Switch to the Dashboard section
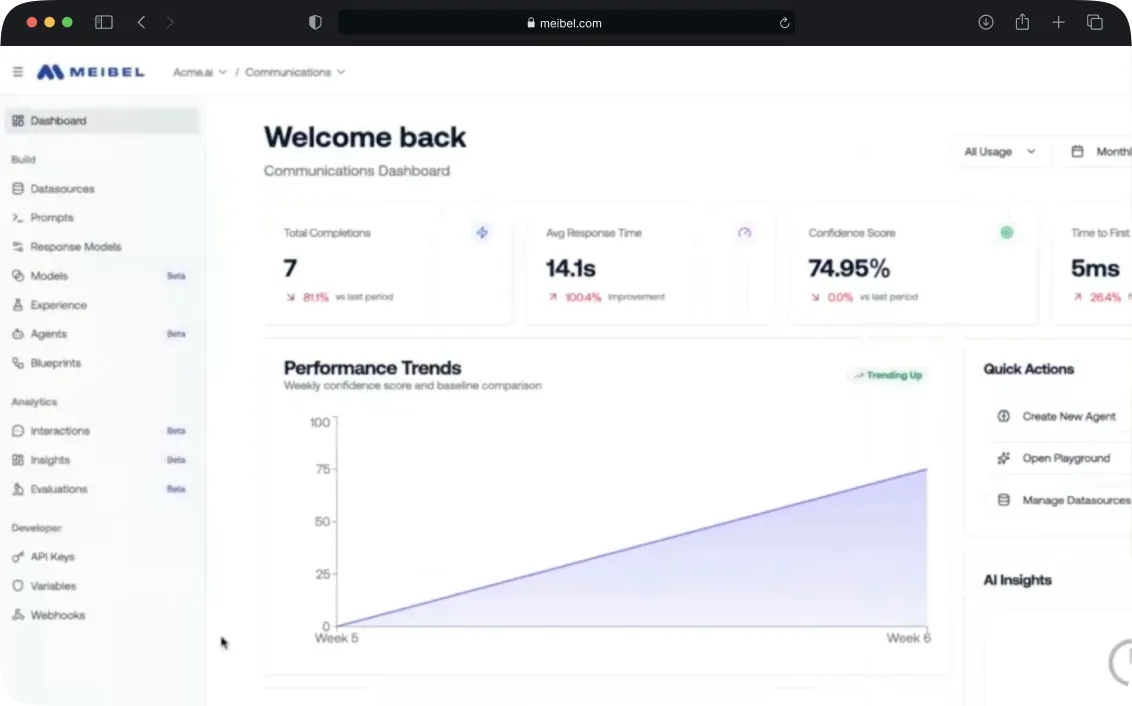1132x706 pixels. click(x=57, y=120)
